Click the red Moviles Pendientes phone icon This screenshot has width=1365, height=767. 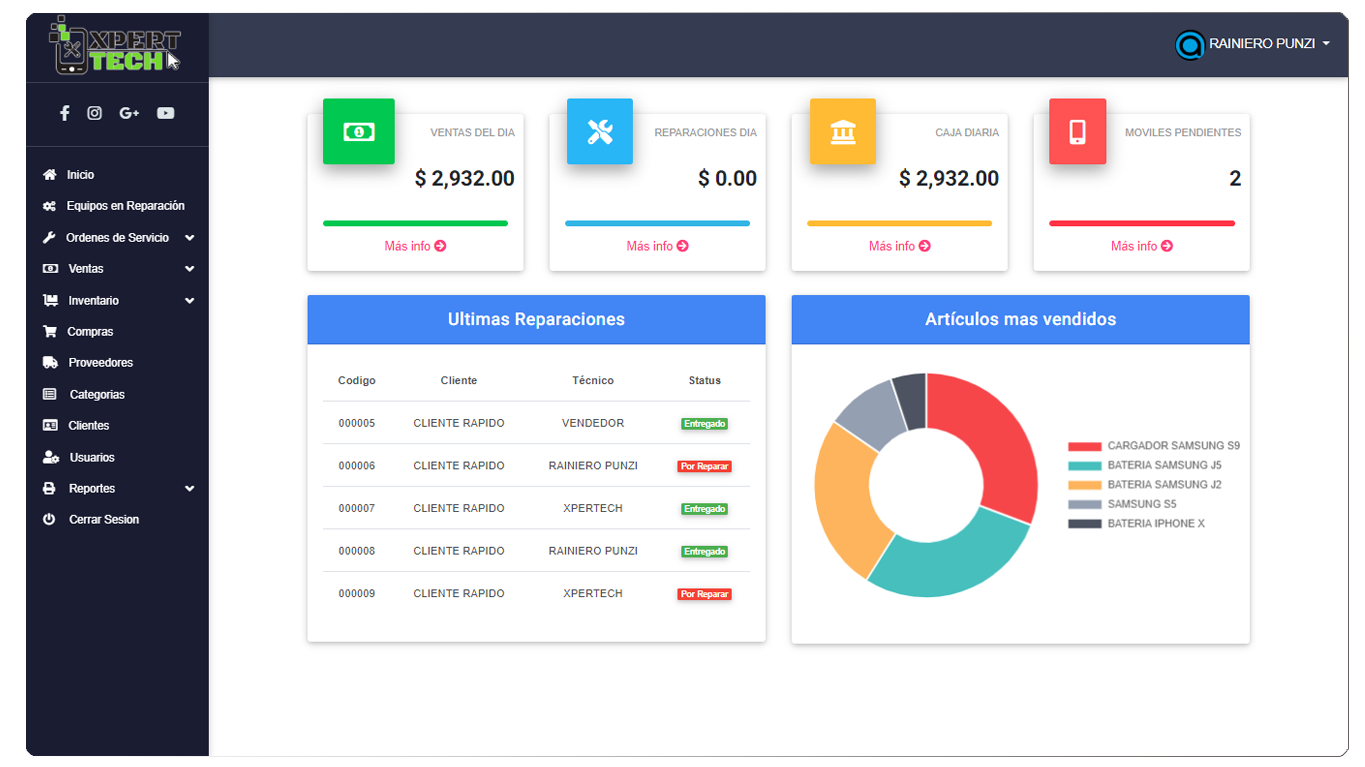tap(1077, 131)
